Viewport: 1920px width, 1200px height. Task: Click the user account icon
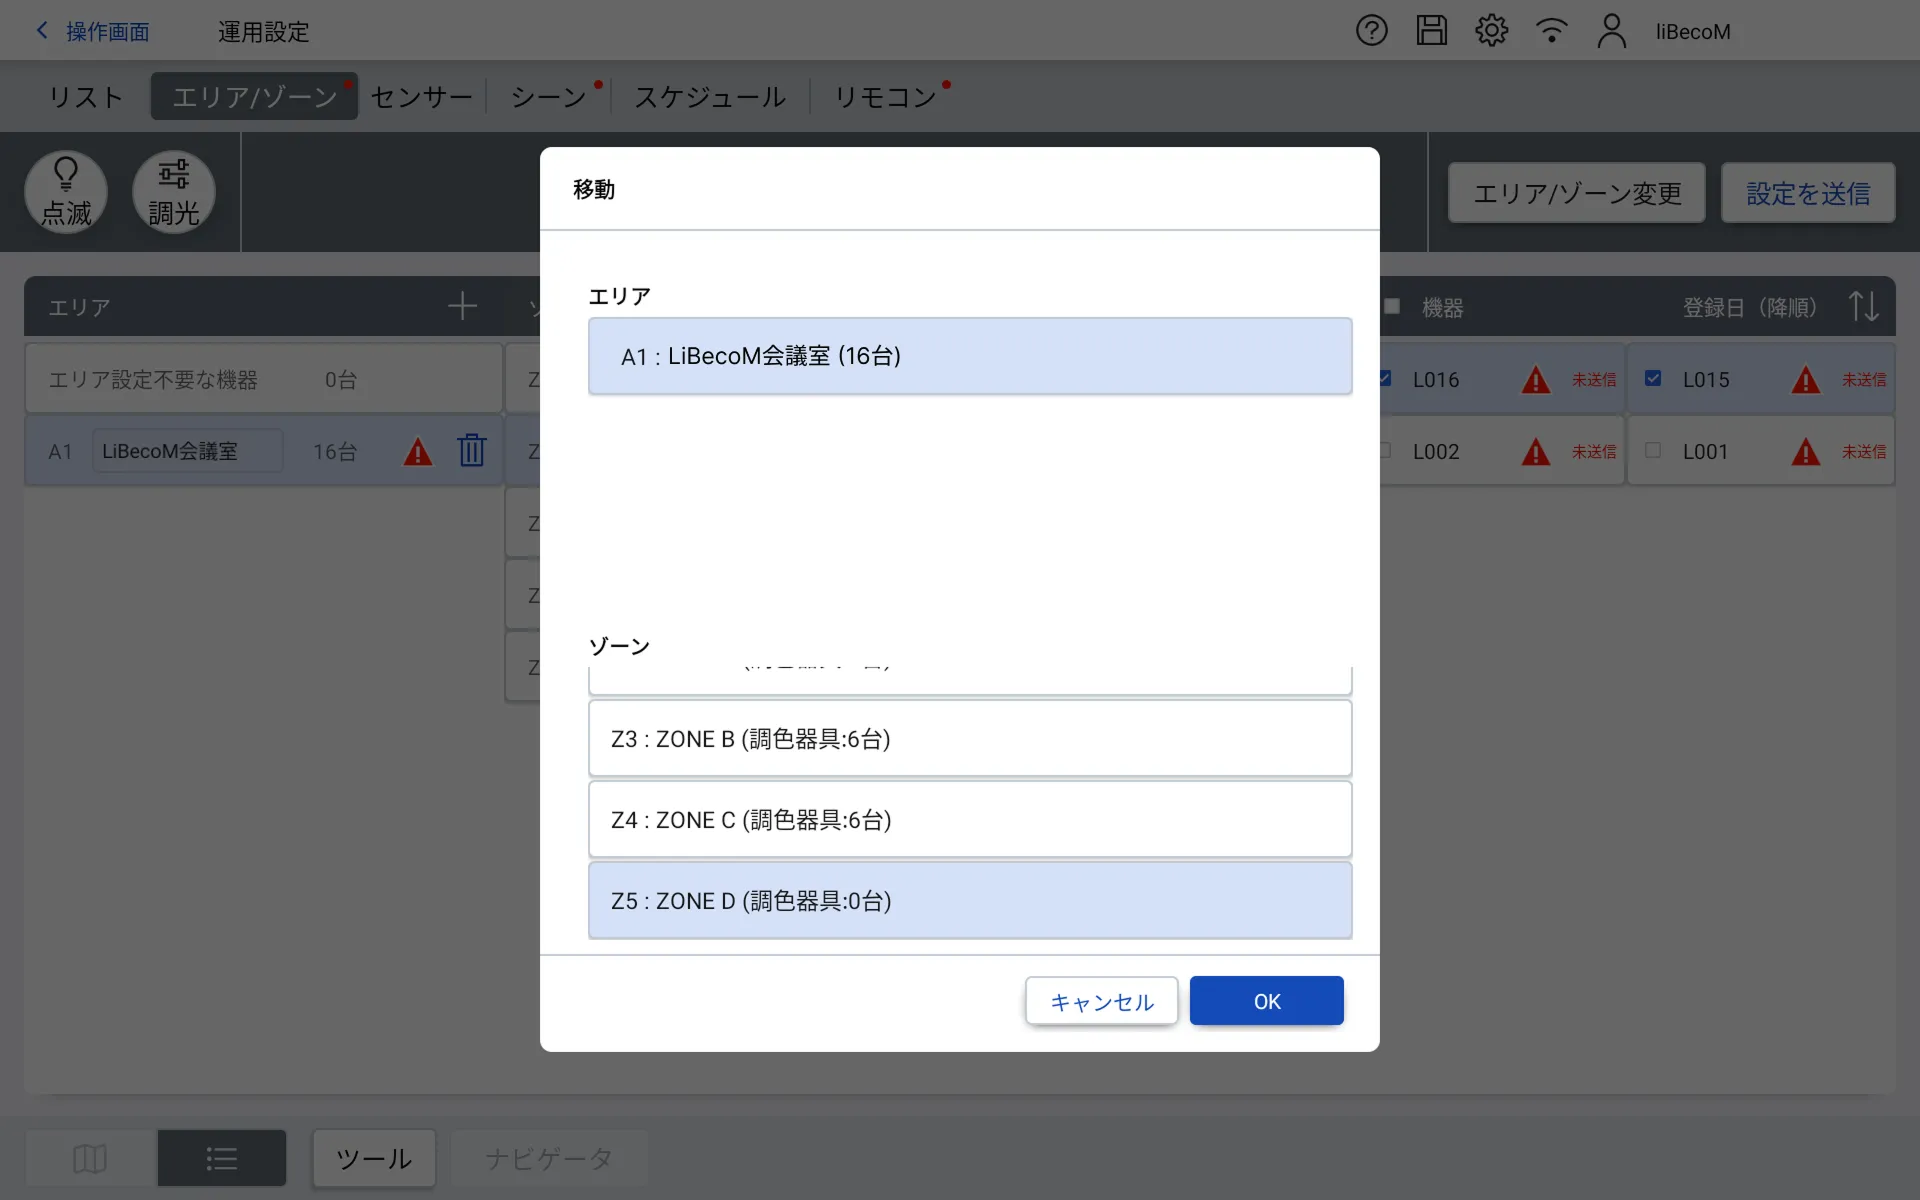[1611, 31]
